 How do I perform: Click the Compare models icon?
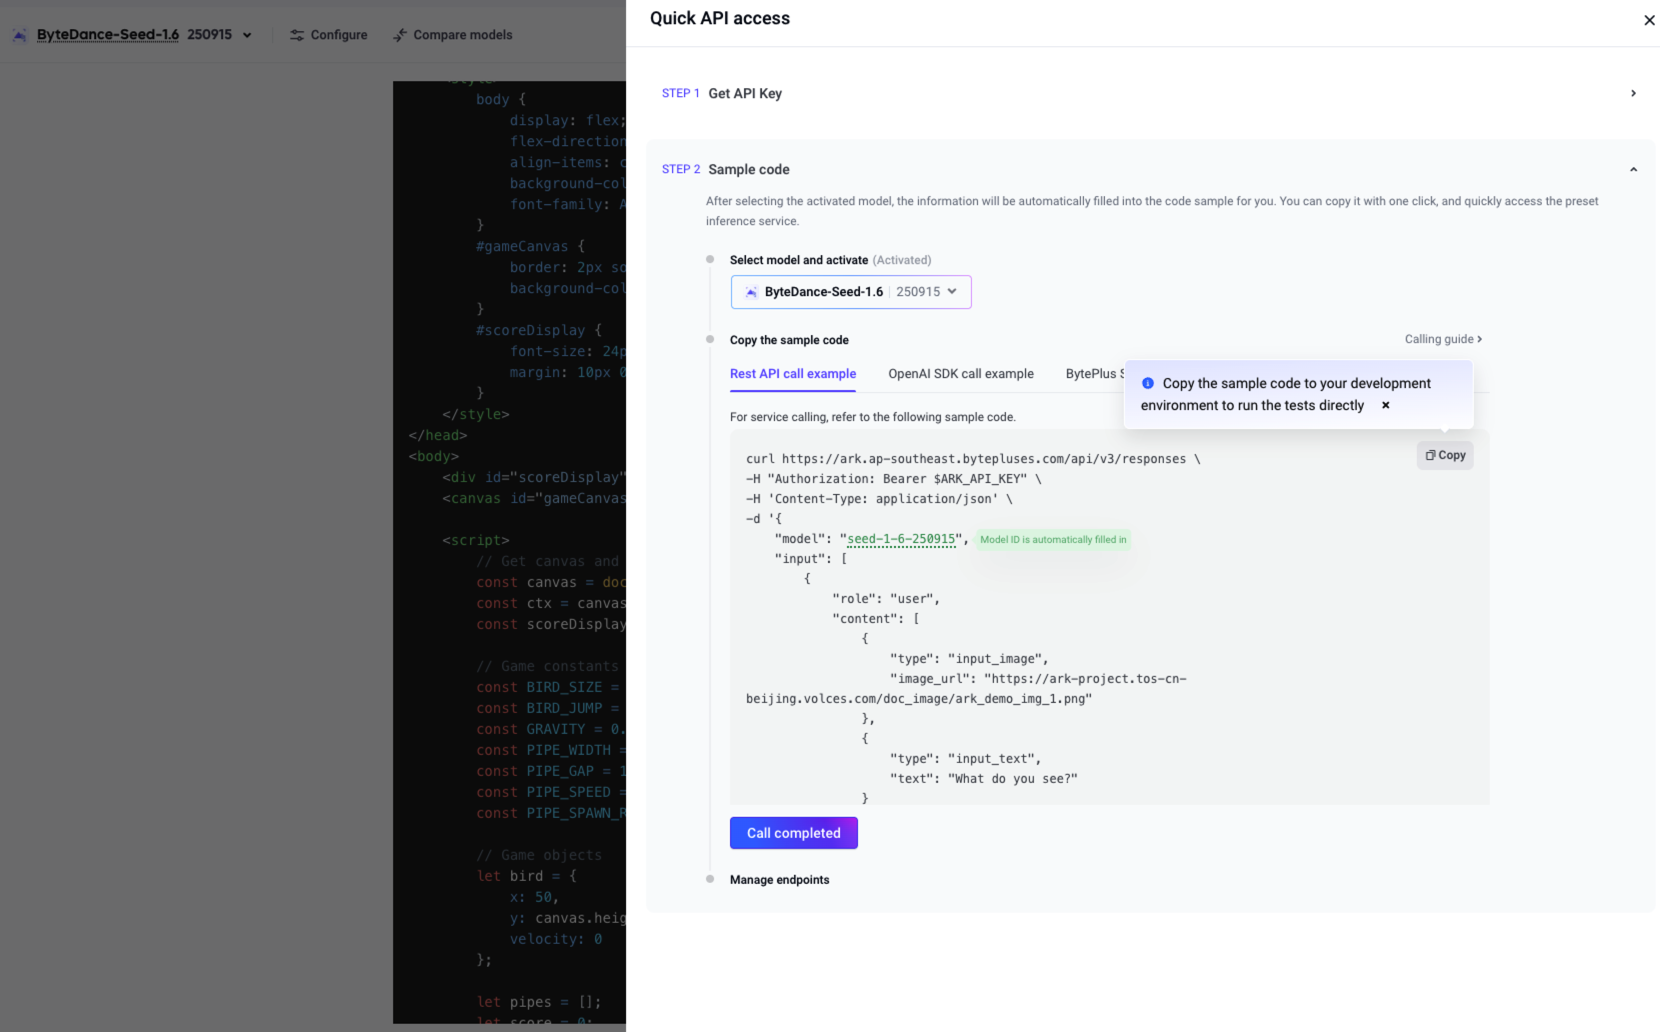click(x=400, y=35)
